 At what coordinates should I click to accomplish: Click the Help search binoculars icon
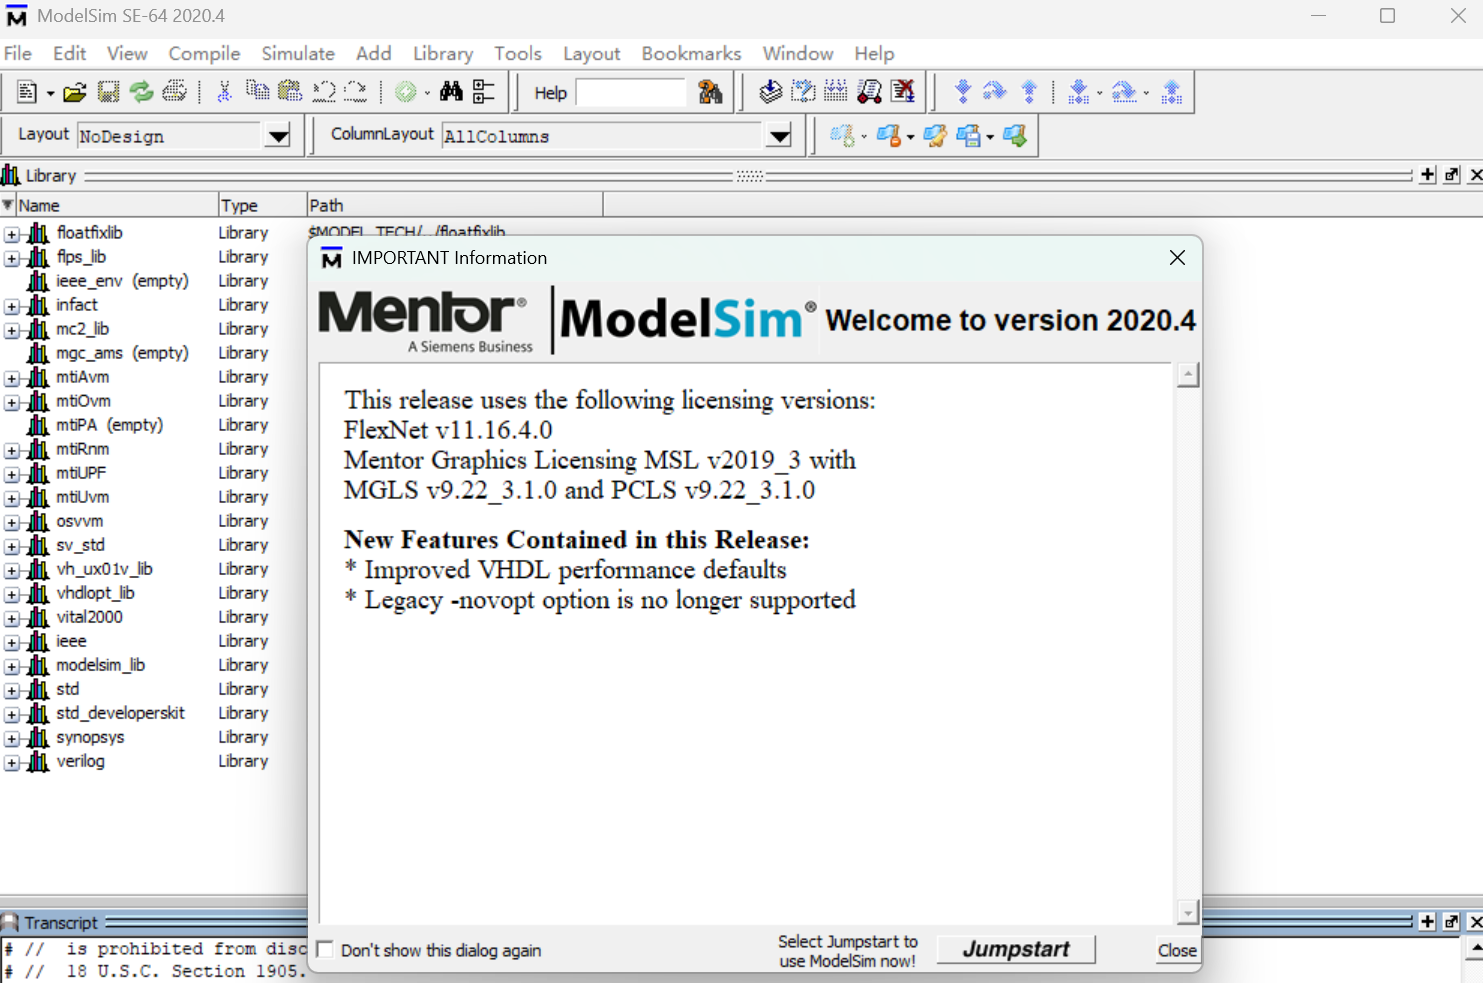[x=710, y=92]
